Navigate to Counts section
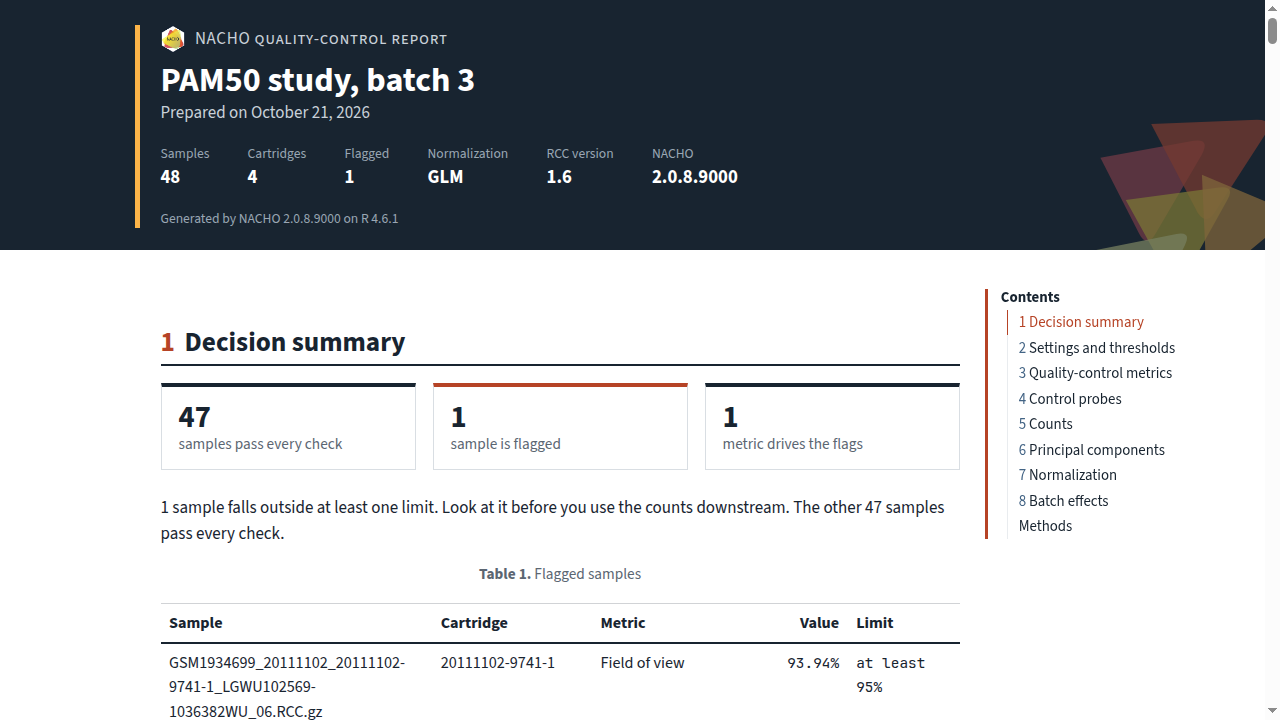Image resolution: width=1280 pixels, height=720 pixels. point(1045,424)
